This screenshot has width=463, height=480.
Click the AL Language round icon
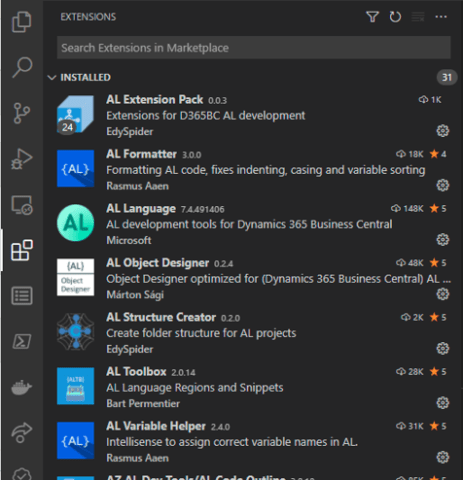[x=75, y=223]
